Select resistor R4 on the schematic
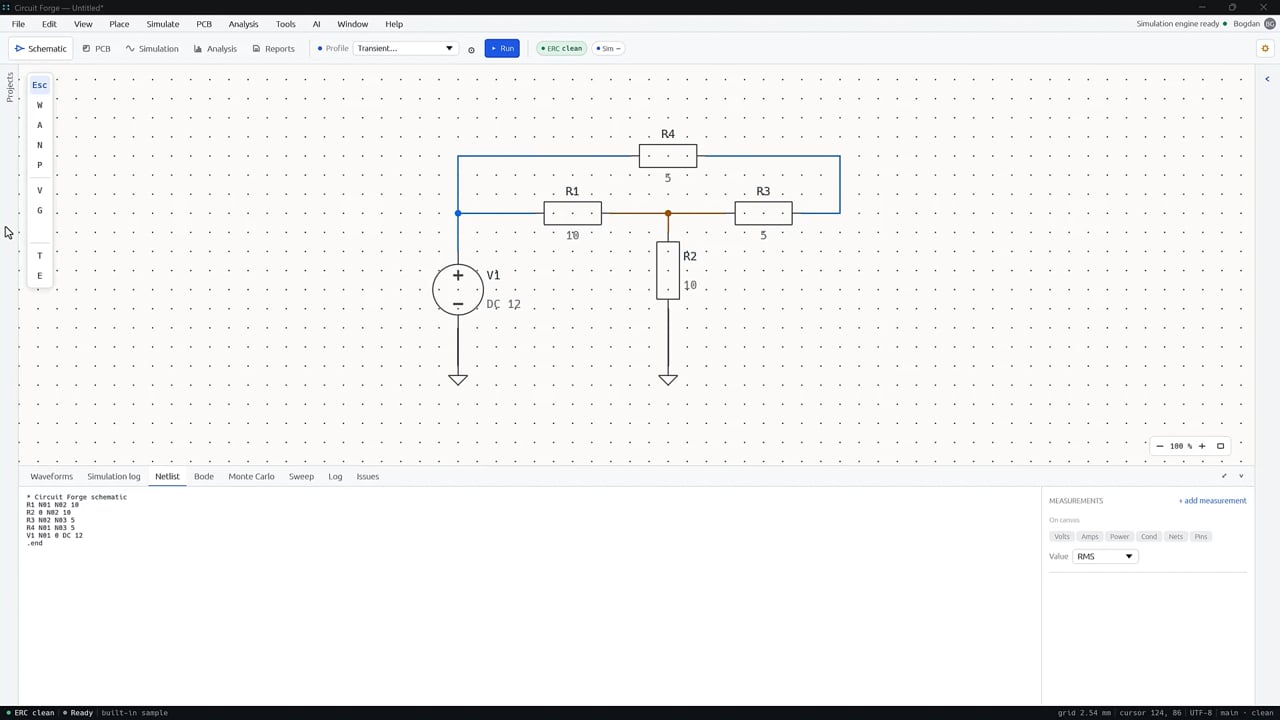This screenshot has width=1280, height=720. (668, 156)
